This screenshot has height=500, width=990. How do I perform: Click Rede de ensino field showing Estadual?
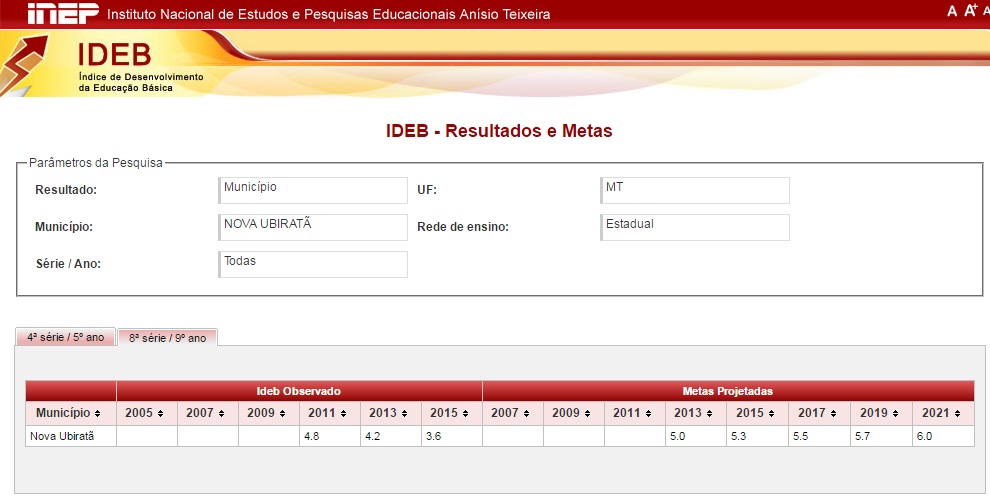pyautogui.click(x=695, y=227)
